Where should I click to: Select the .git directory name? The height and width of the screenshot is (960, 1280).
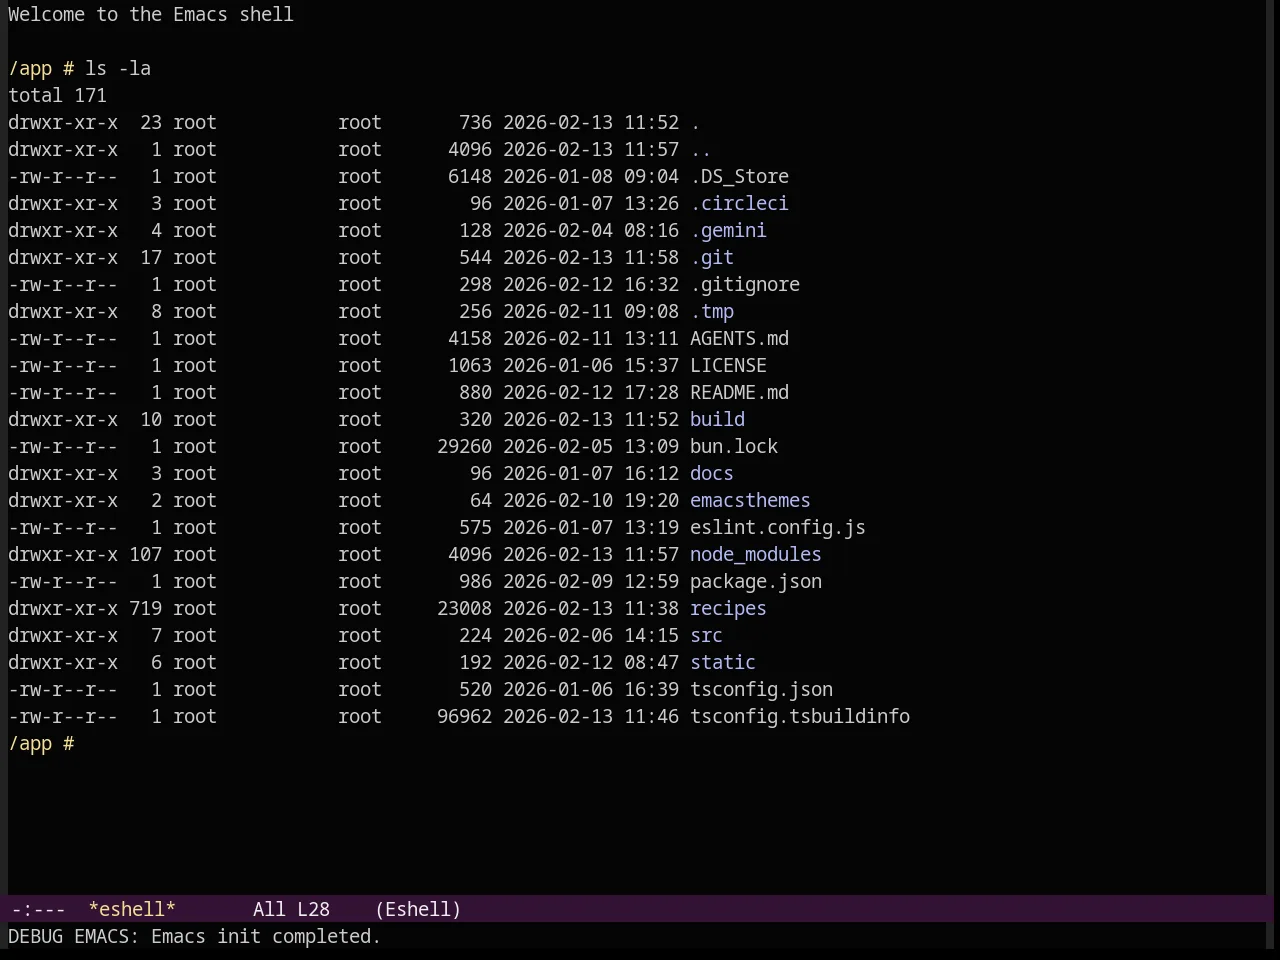712,258
